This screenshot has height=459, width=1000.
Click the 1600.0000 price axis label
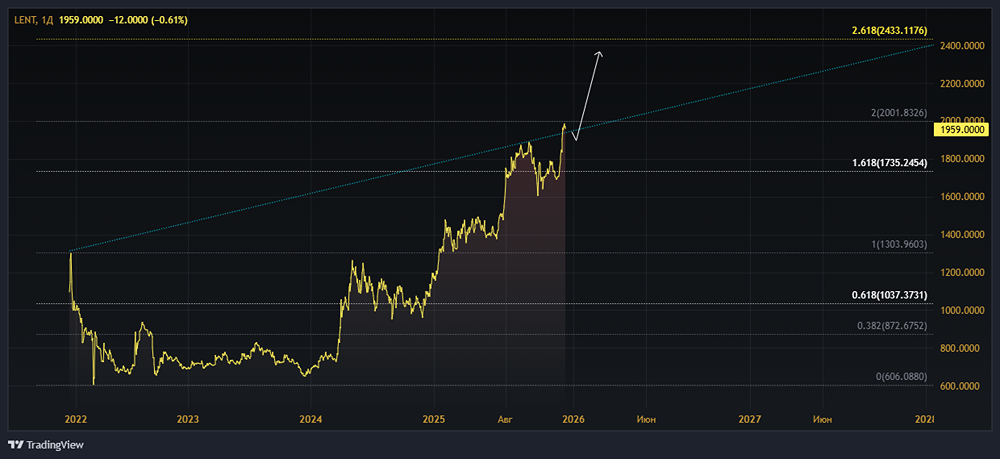[x=960, y=197]
